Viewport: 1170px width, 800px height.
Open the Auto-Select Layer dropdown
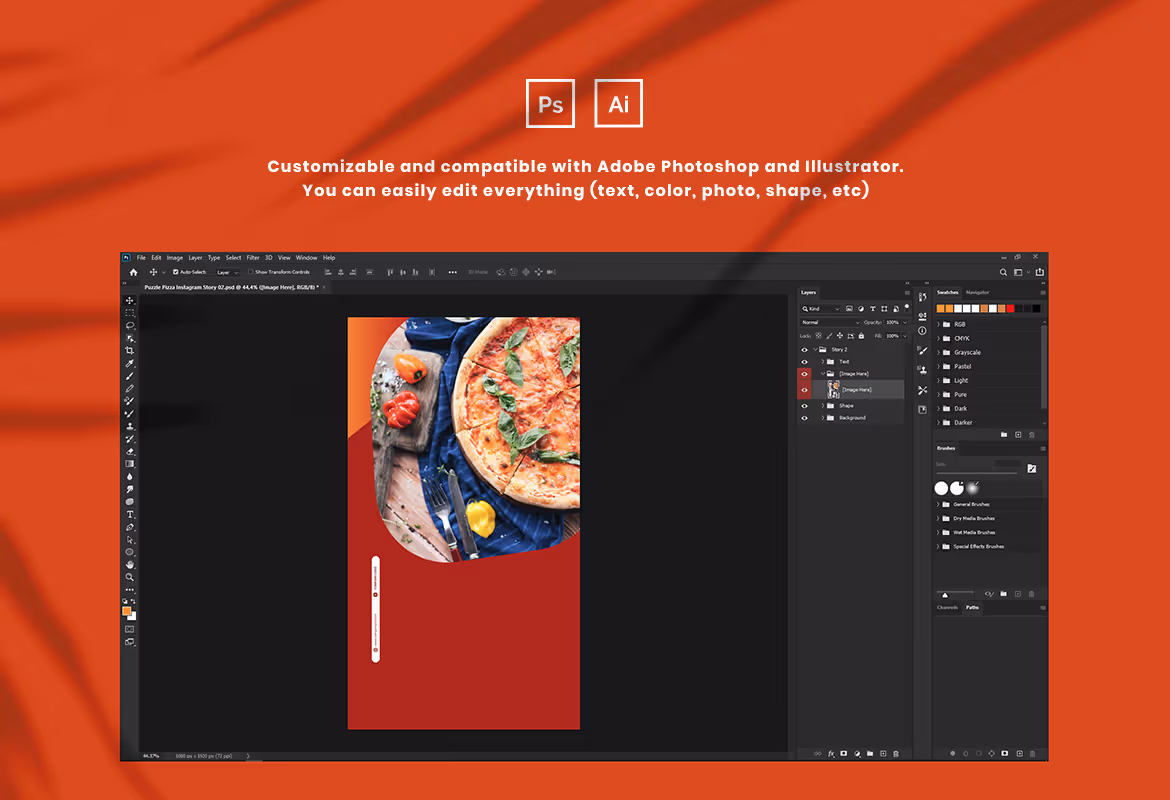tap(227, 272)
